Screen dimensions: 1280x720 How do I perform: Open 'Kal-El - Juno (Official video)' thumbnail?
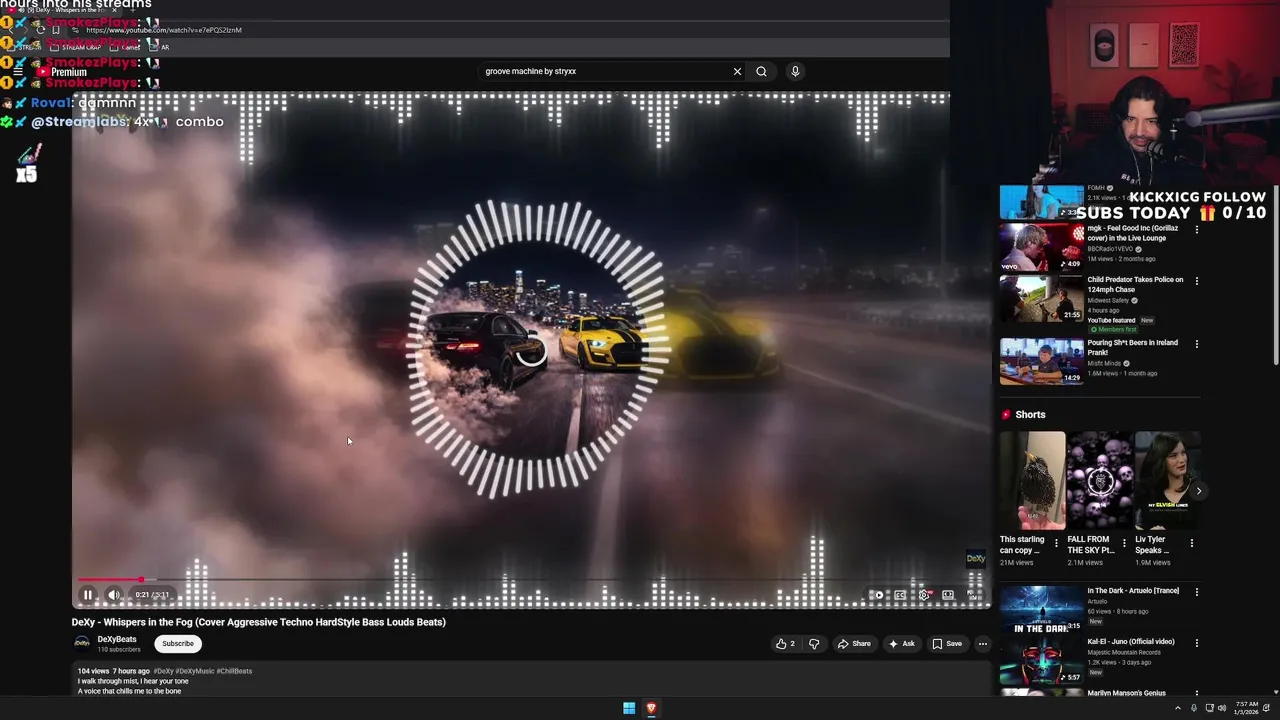[x=1042, y=661]
